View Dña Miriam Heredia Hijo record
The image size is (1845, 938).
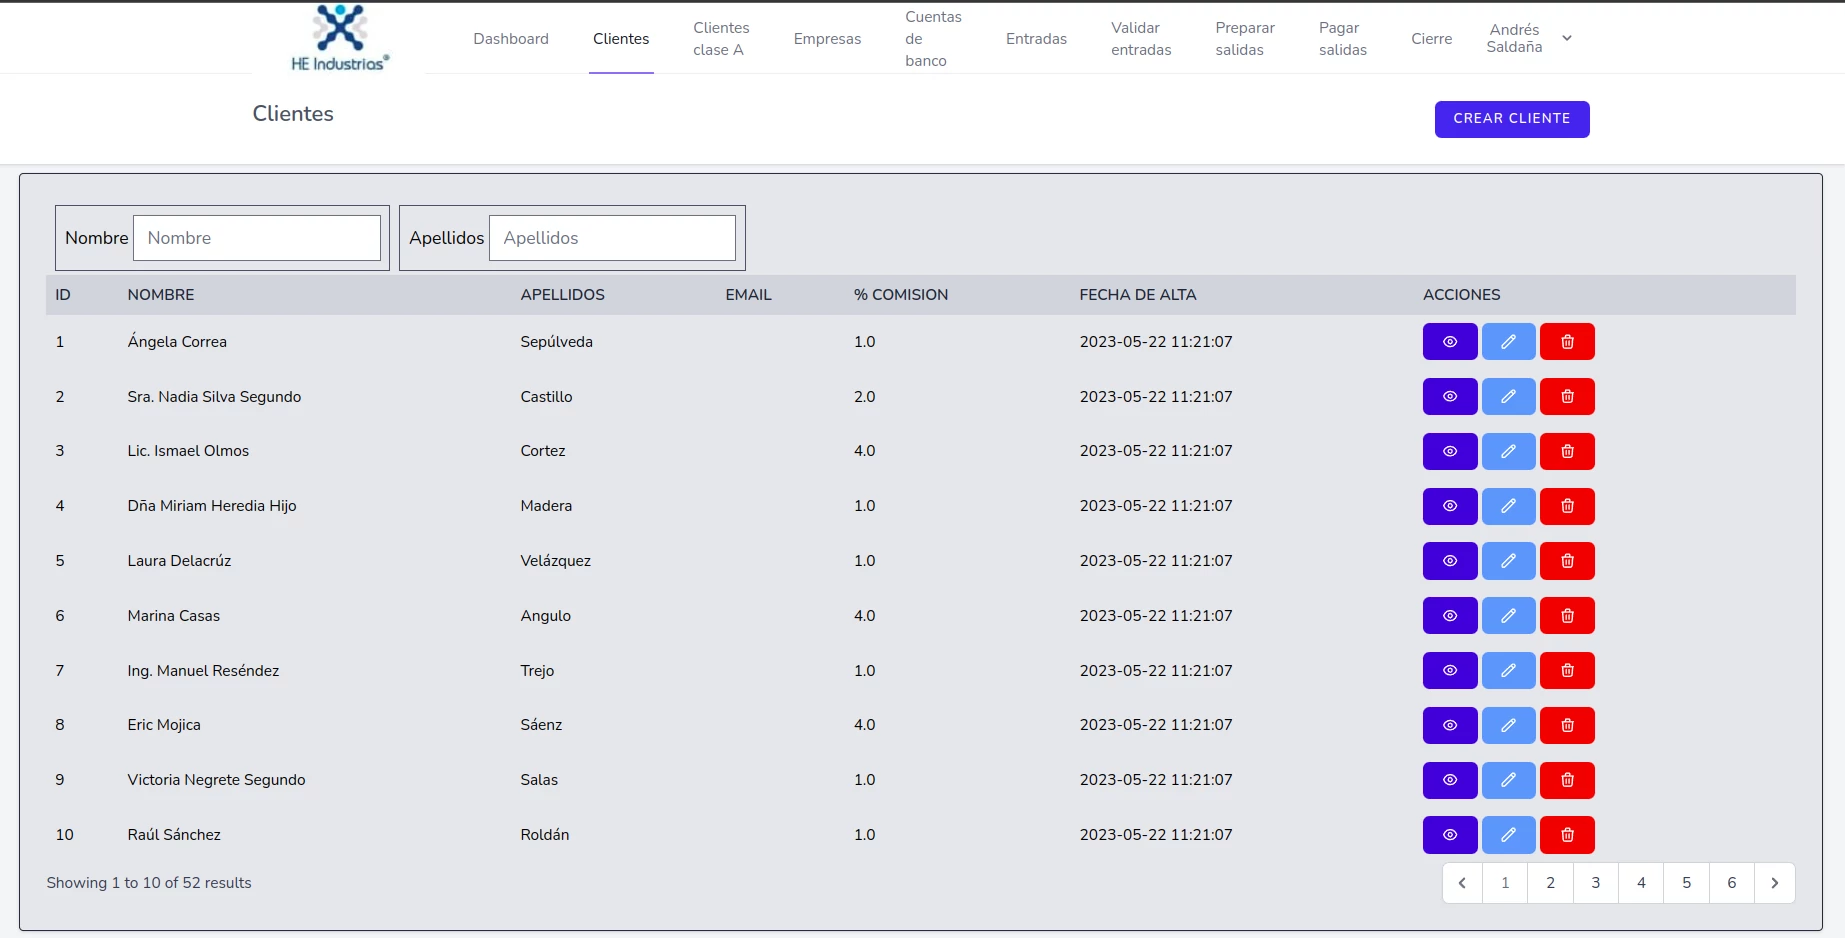click(1449, 506)
